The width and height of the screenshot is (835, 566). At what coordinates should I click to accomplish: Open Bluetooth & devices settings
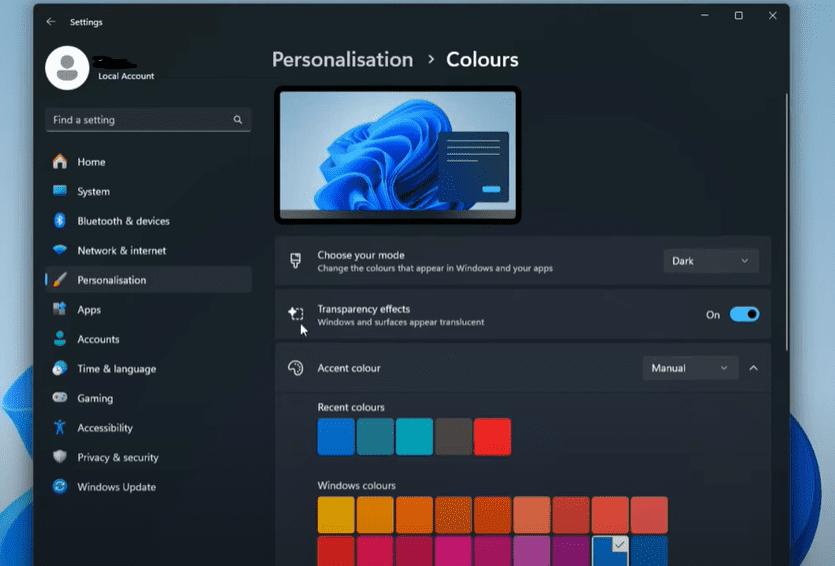(123, 221)
